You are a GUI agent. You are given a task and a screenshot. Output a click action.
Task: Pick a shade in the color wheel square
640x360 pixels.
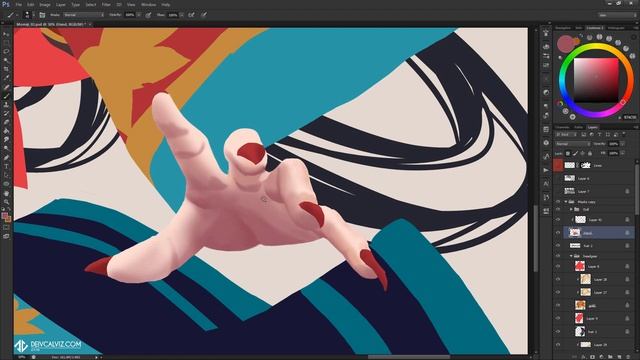coord(596,80)
